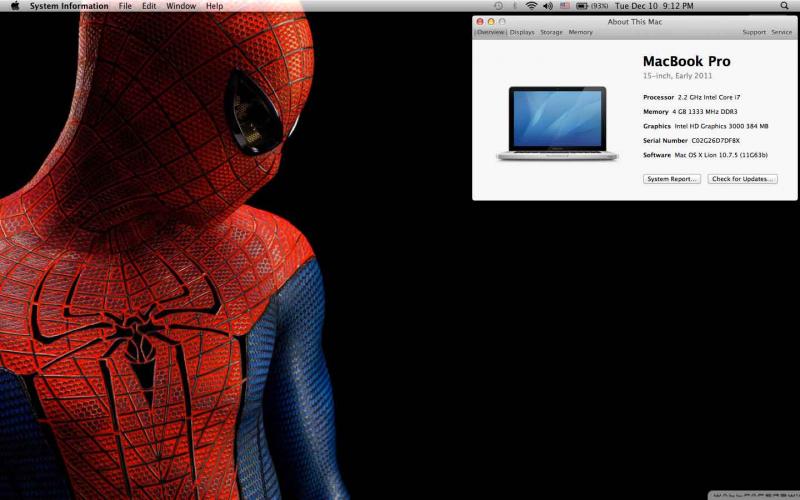
Task: Click the processor value '2.2 GHz Intel Core i7'
Action: (x=709, y=97)
